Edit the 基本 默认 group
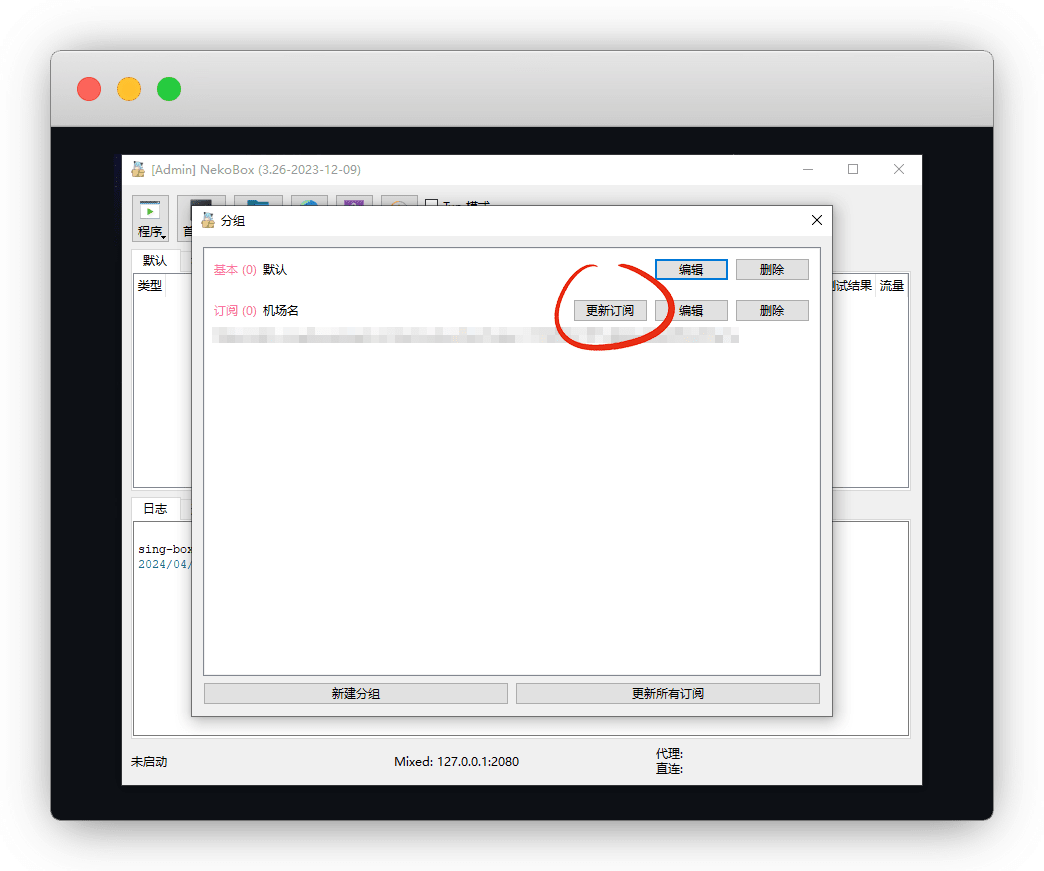The width and height of the screenshot is (1044, 871). 691,270
